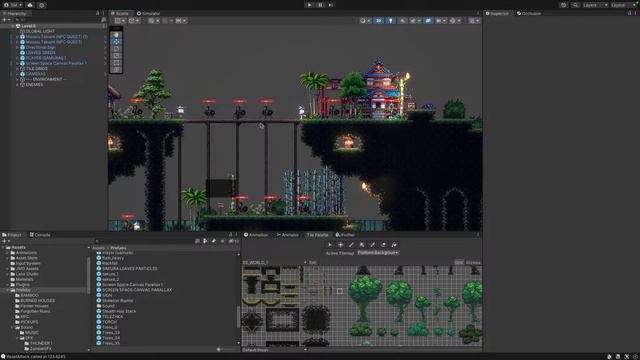
Task: Toggle scene lighting with the lightbulb button
Action: coord(391,20)
